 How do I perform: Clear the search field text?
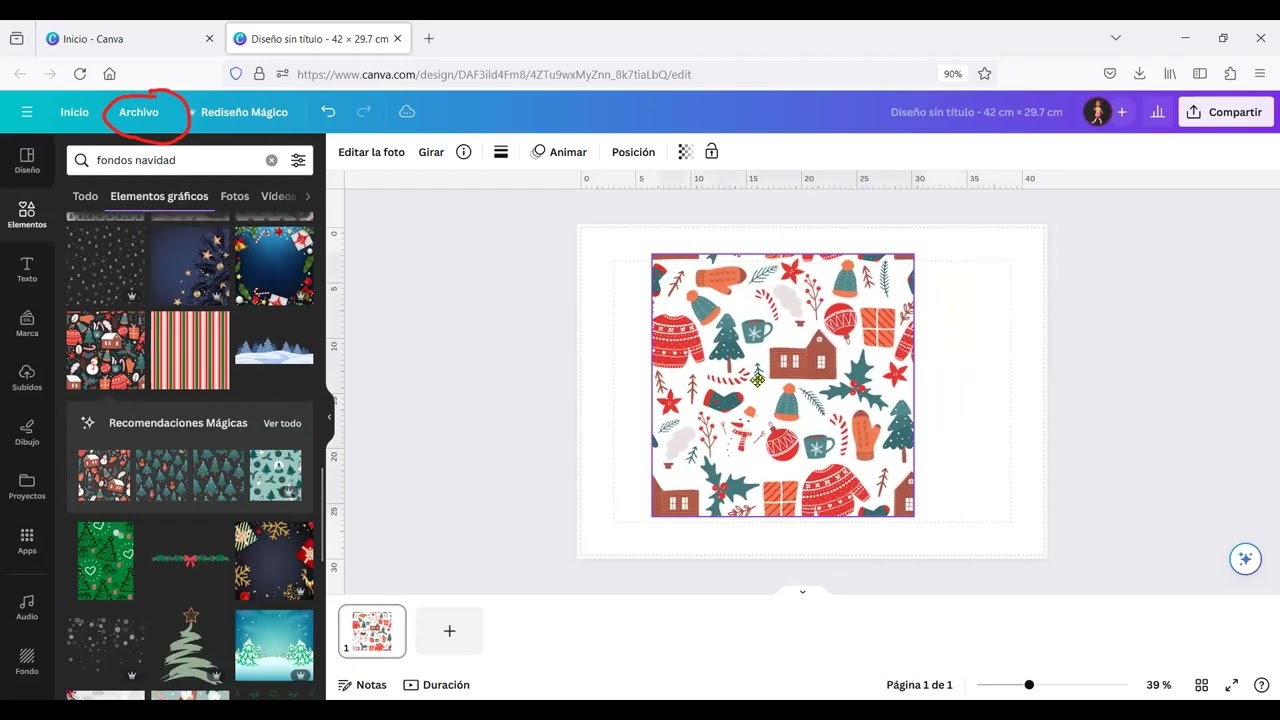(271, 160)
